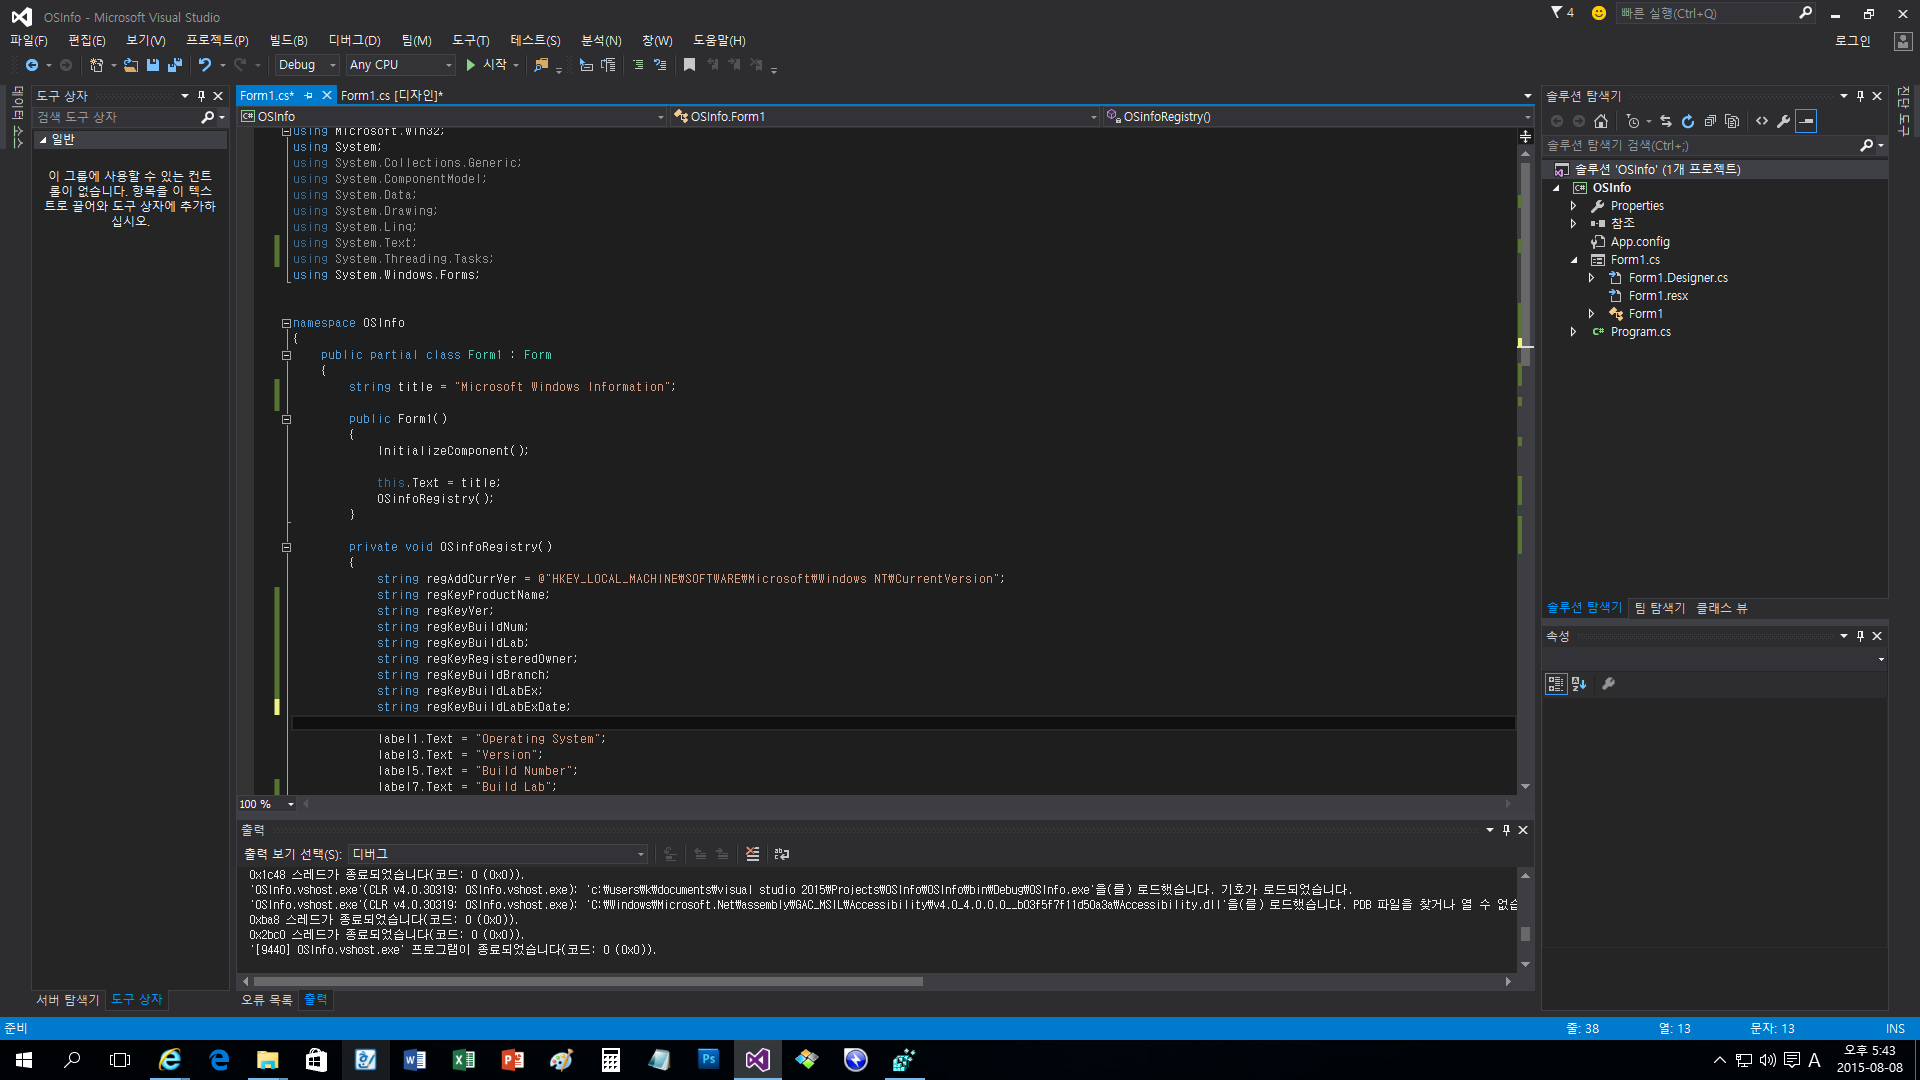
Task: Click the Home icon in Solution Explorer
Action: [x=1601, y=121]
